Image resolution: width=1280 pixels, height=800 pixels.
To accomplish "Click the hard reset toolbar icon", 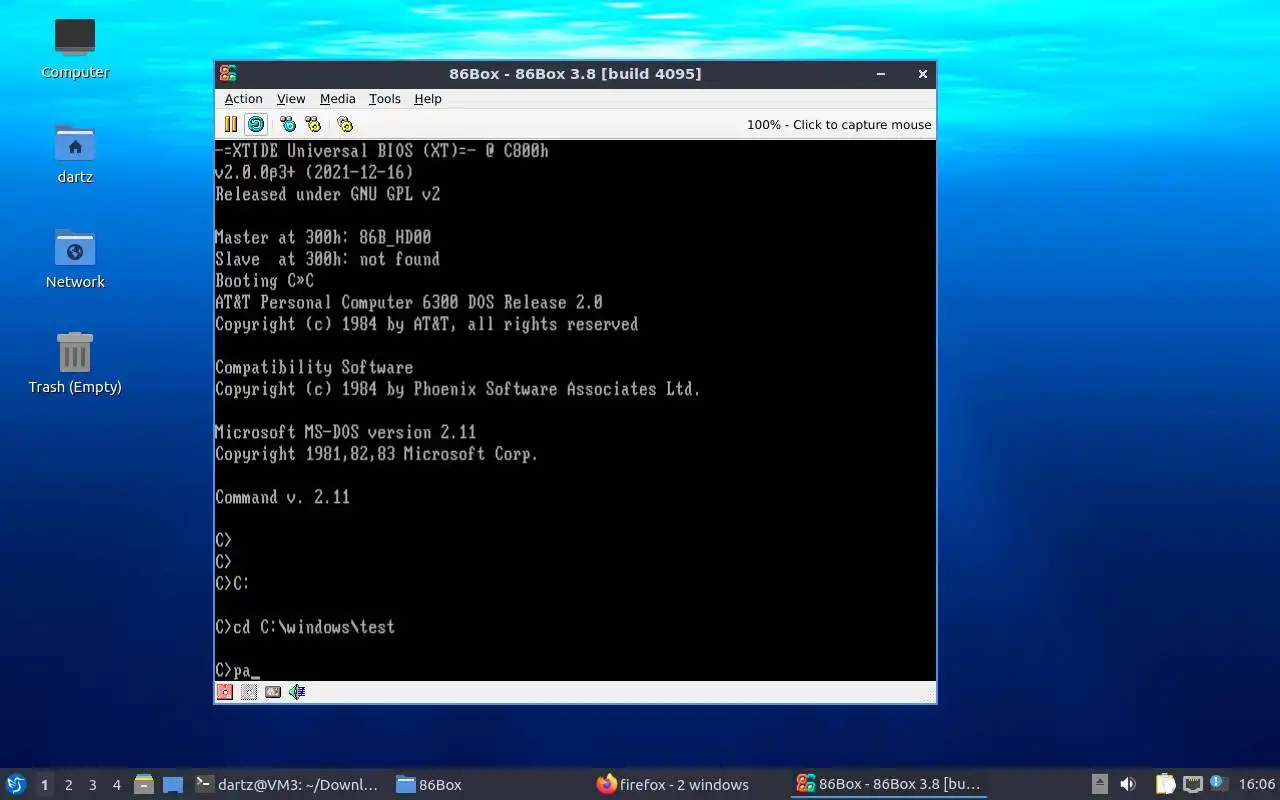I will pos(256,124).
